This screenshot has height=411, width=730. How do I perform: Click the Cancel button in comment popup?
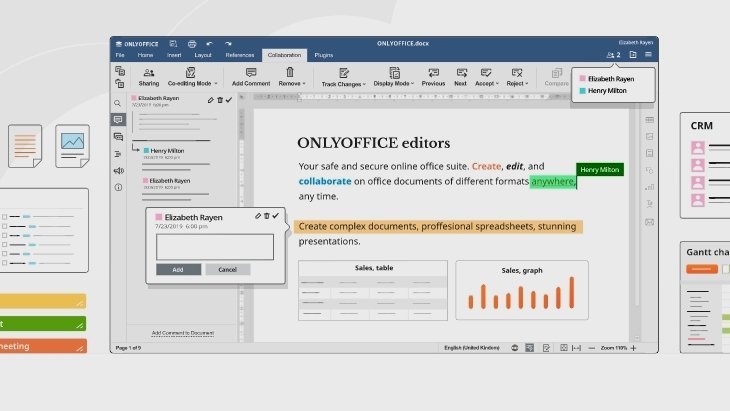point(228,270)
